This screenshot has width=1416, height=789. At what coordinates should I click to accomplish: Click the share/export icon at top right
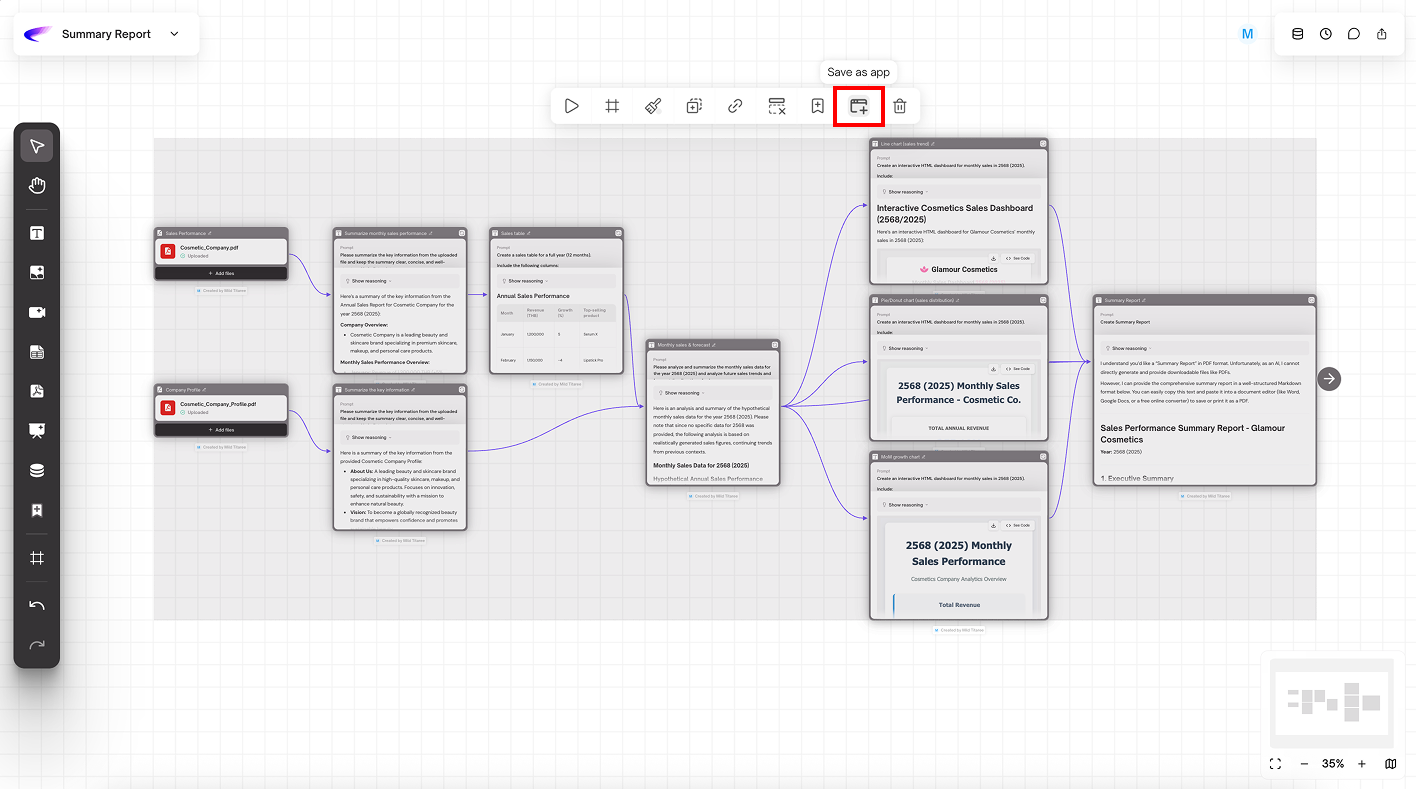1381,34
